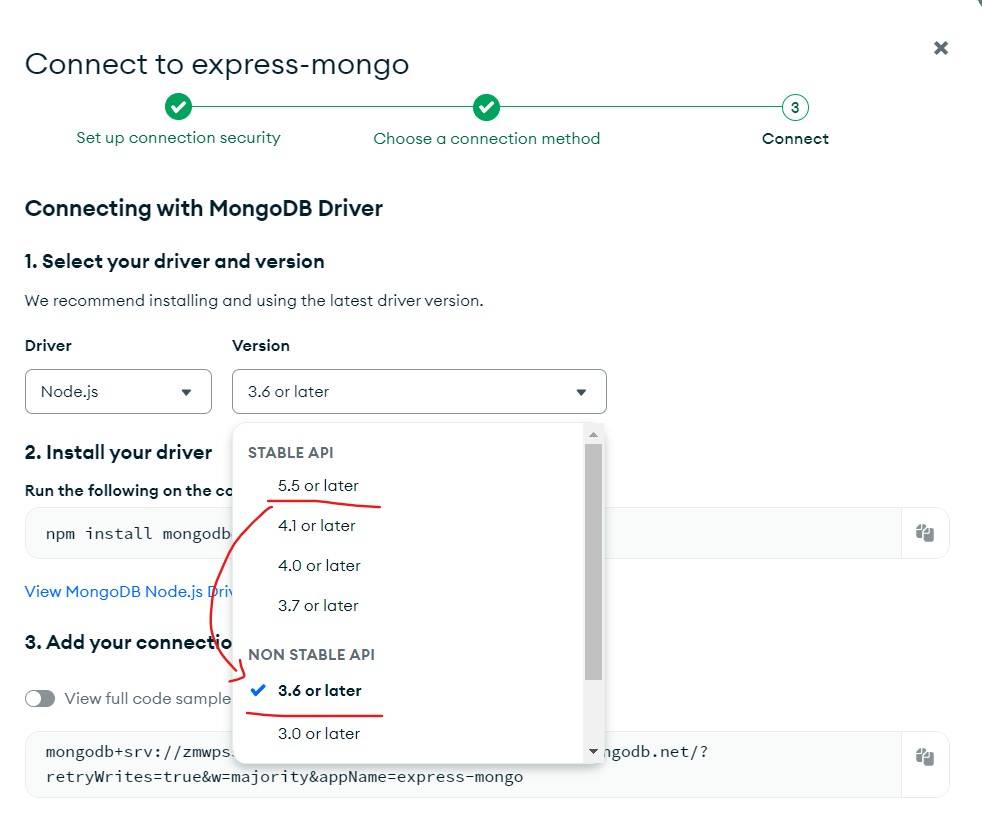
Task: Click the Select your driver and version heading
Action: (175, 261)
